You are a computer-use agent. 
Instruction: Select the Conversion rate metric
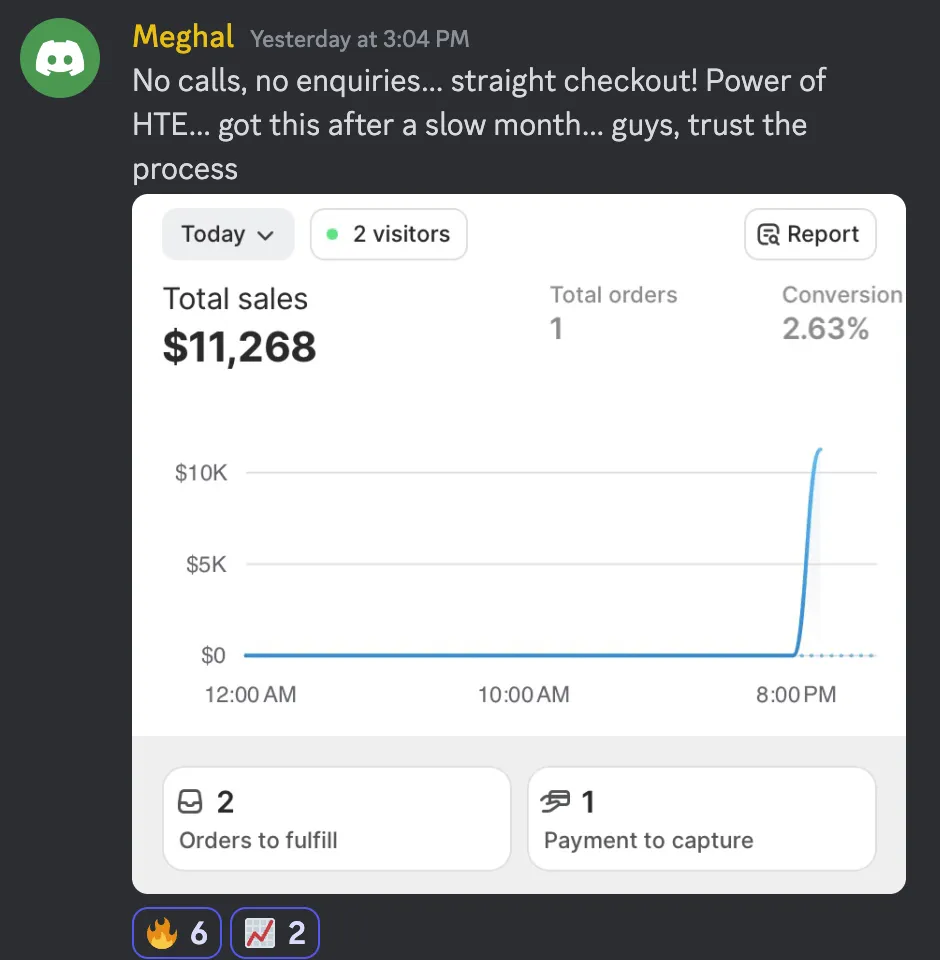(x=842, y=312)
